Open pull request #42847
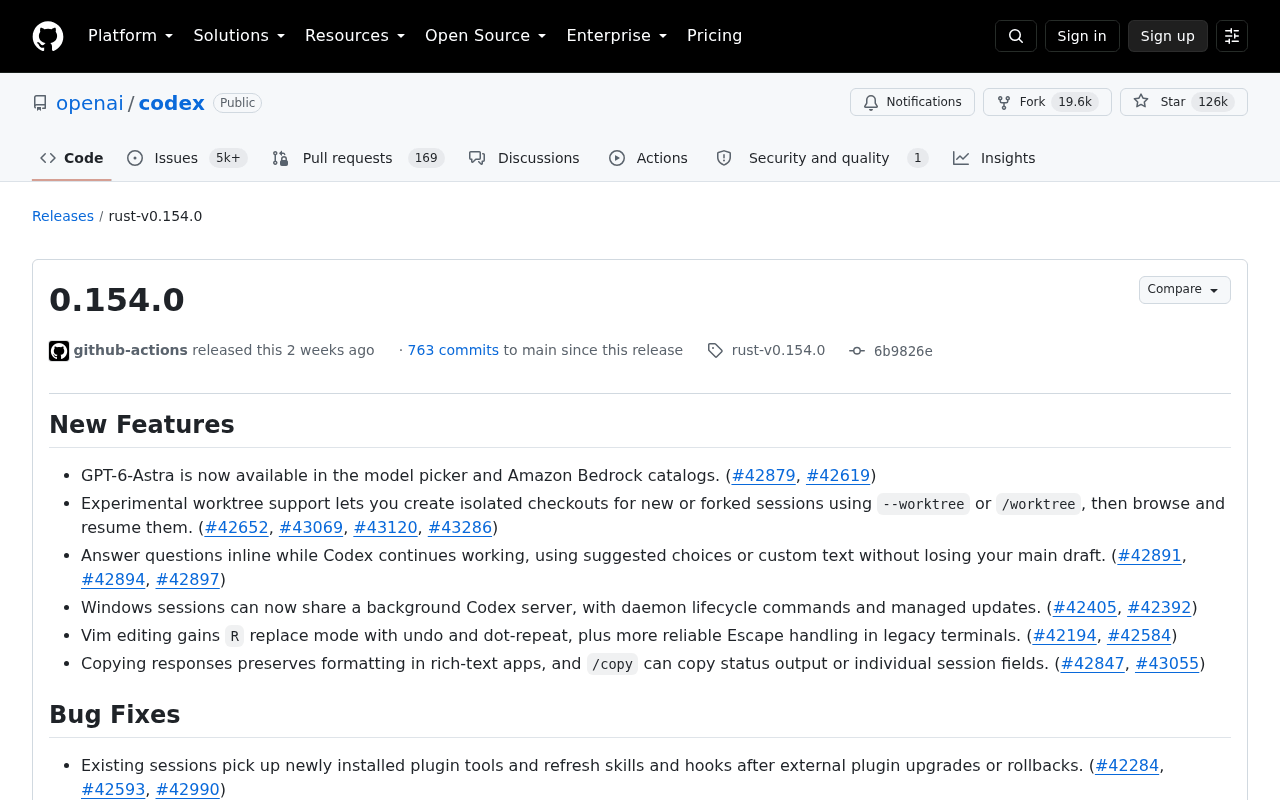This screenshot has height=800, width=1280. pyautogui.click(x=1093, y=663)
